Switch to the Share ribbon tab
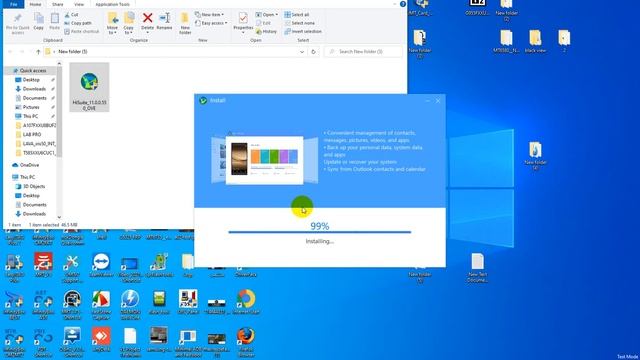640x360 pixels. [x=58, y=4]
